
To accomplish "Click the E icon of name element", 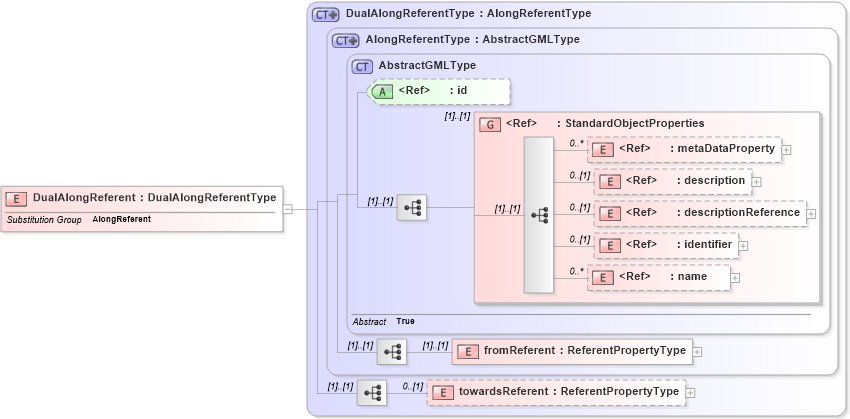I will click(603, 278).
